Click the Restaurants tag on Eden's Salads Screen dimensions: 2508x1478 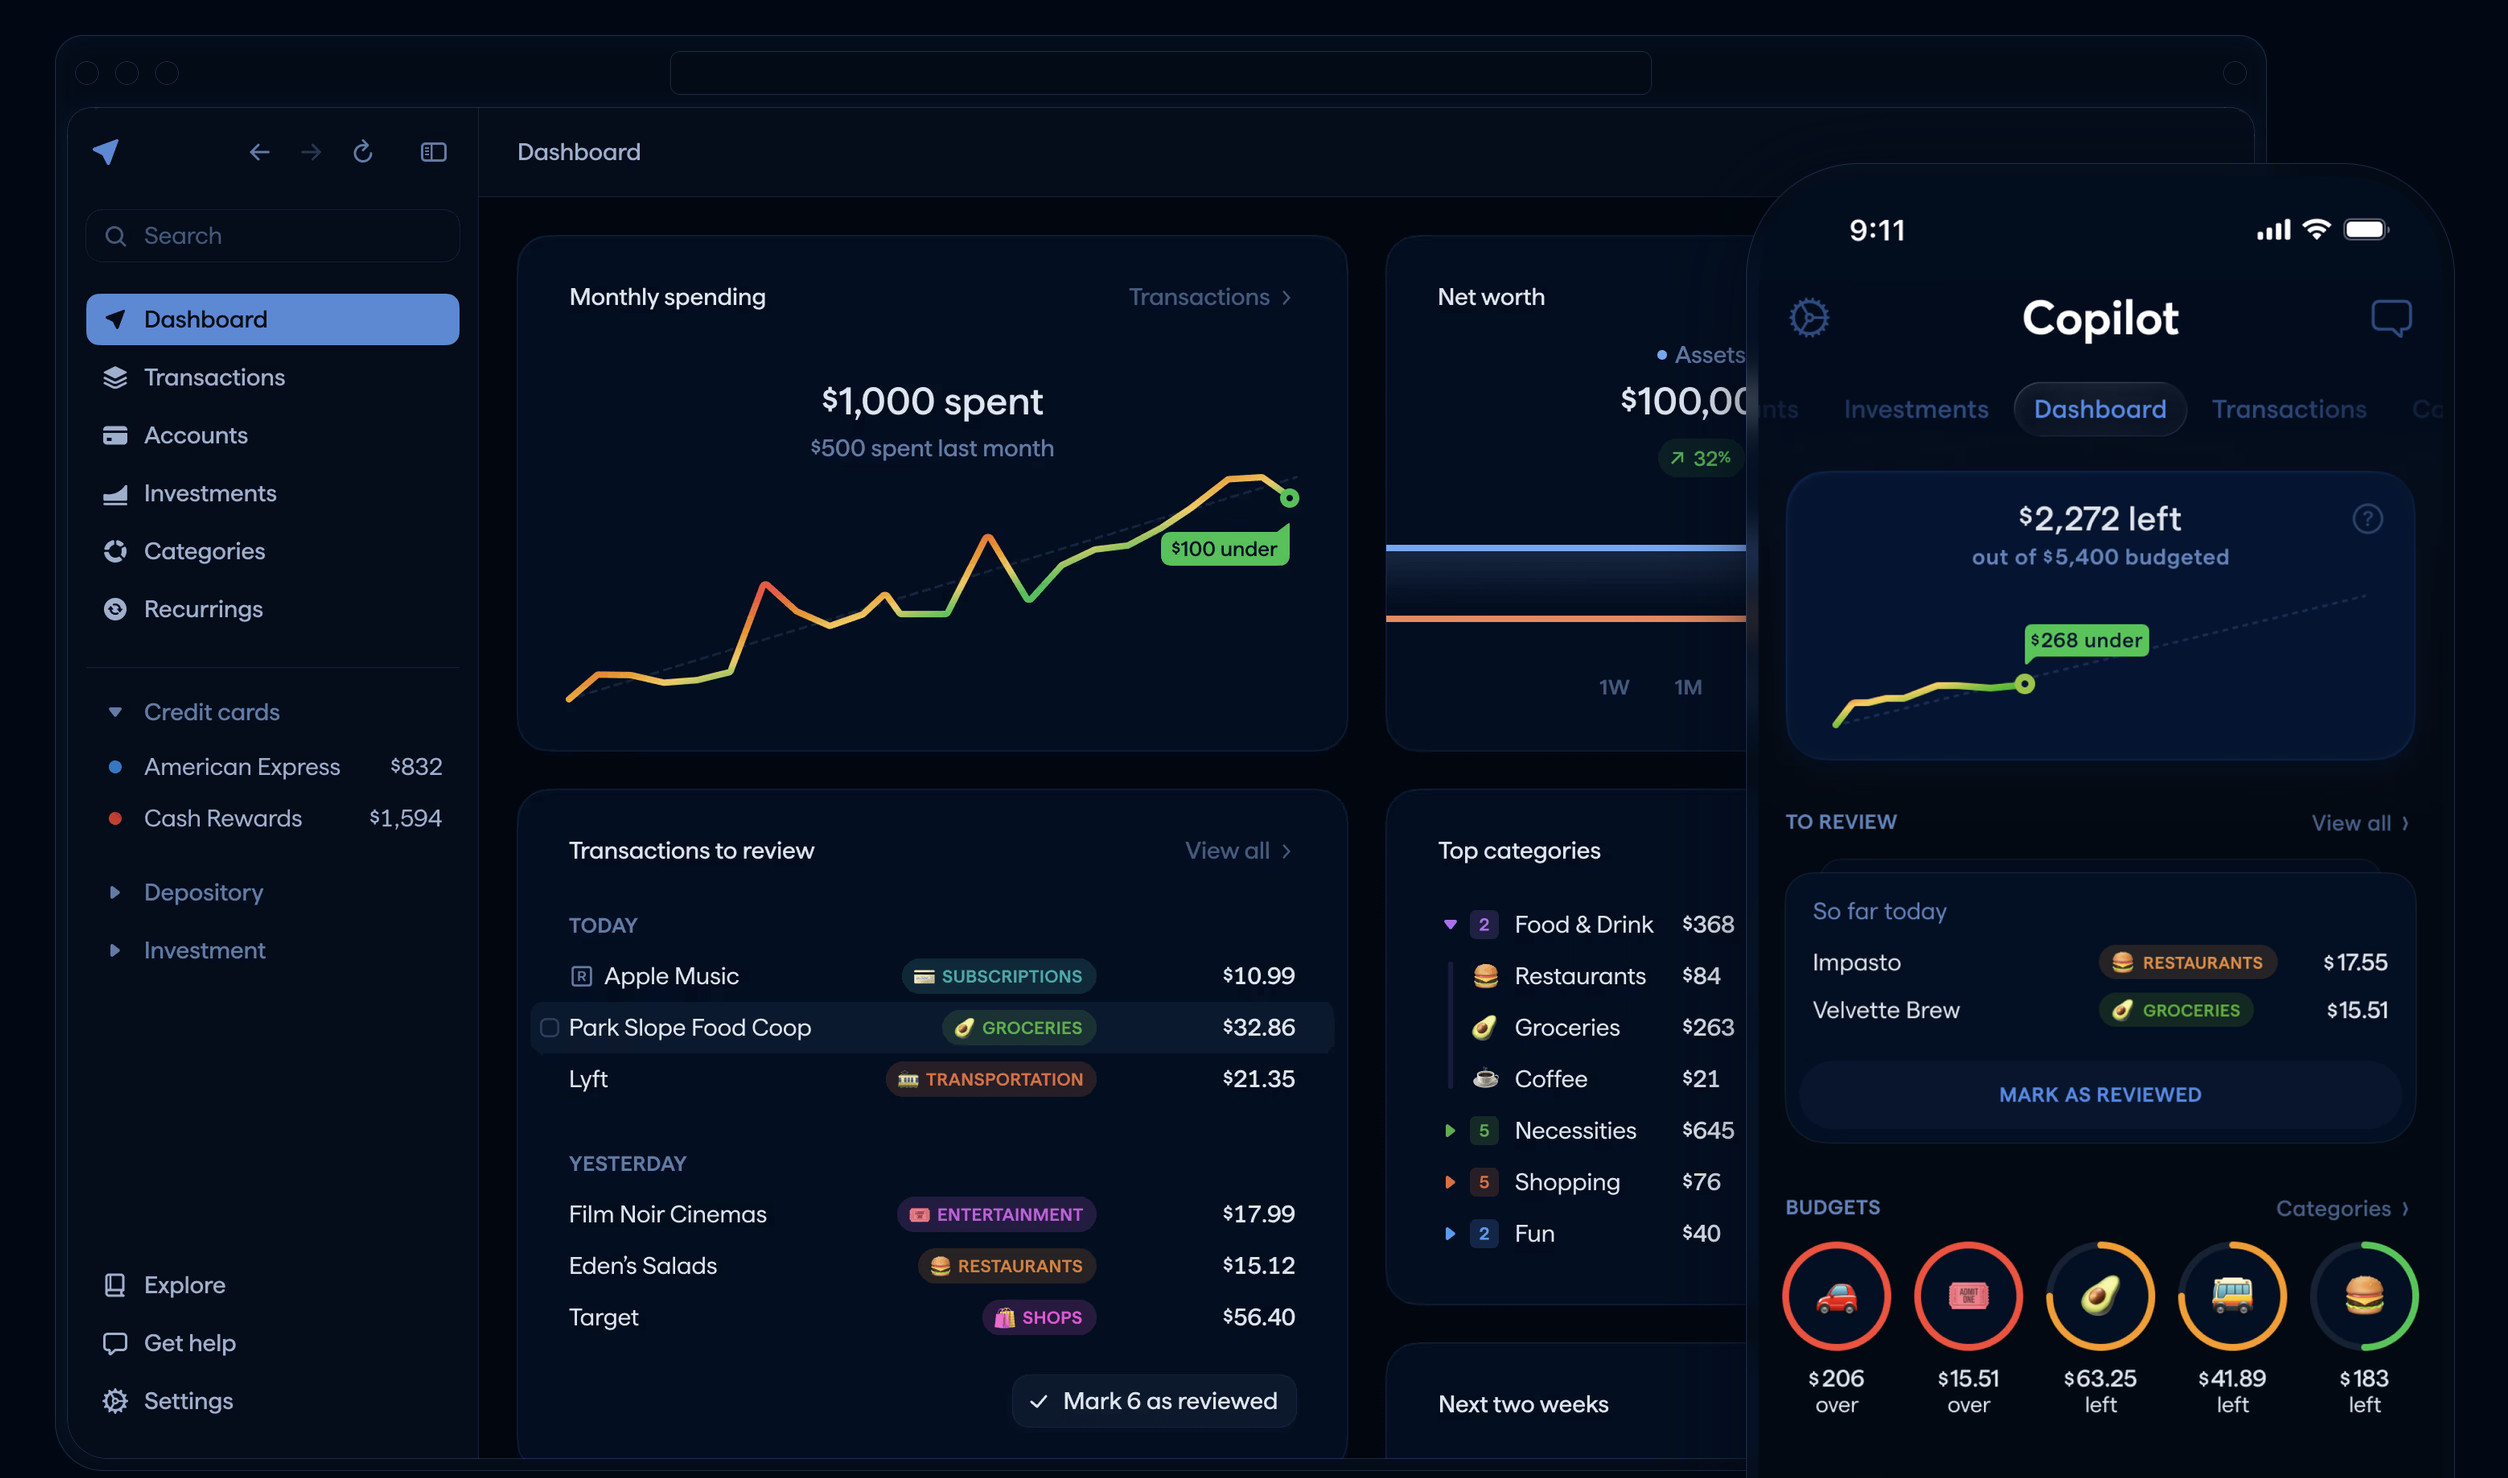tap(1007, 1266)
